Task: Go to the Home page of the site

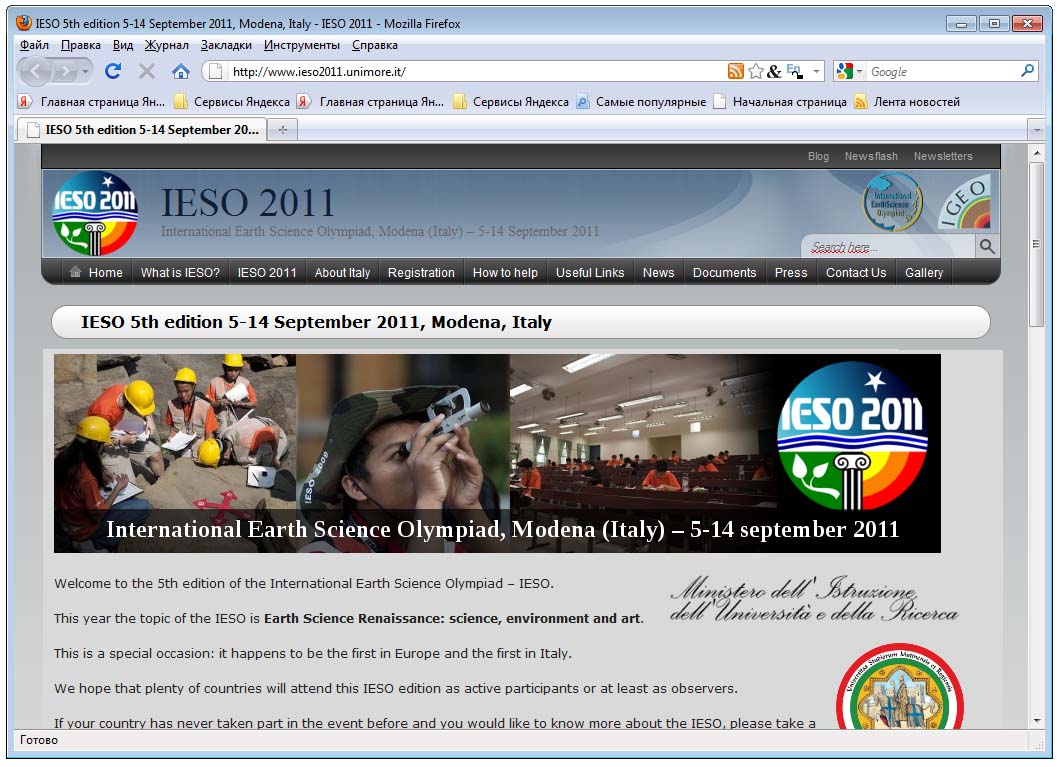Action: coord(96,272)
